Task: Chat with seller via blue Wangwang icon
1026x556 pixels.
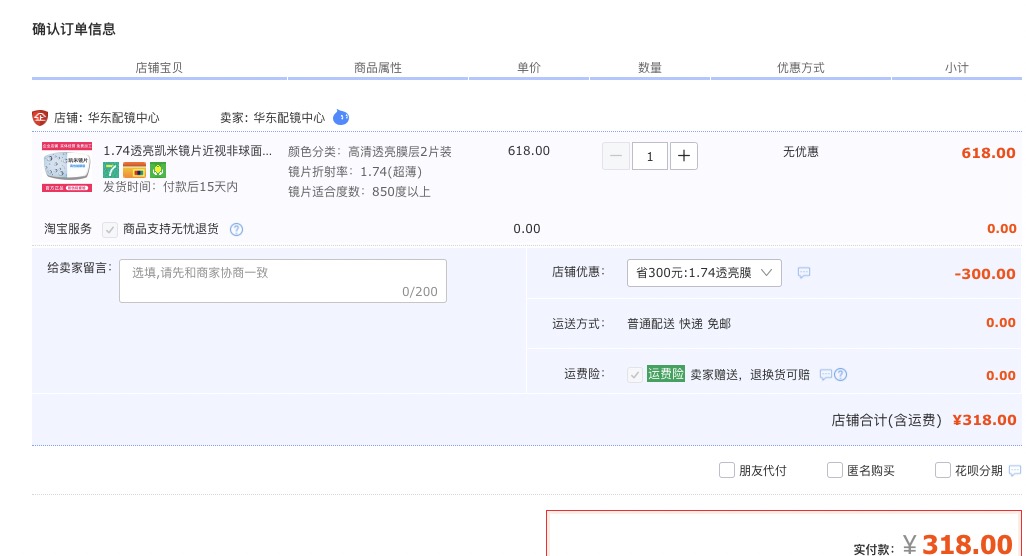Action: tap(341, 118)
